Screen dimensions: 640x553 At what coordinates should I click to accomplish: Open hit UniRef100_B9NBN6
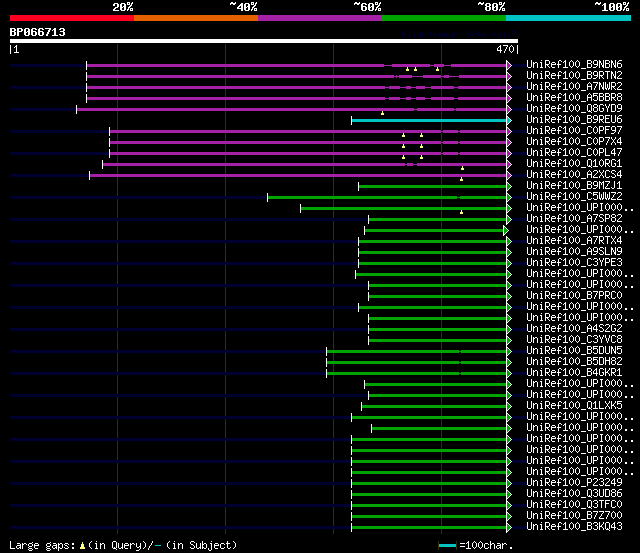pyautogui.click(x=574, y=64)
